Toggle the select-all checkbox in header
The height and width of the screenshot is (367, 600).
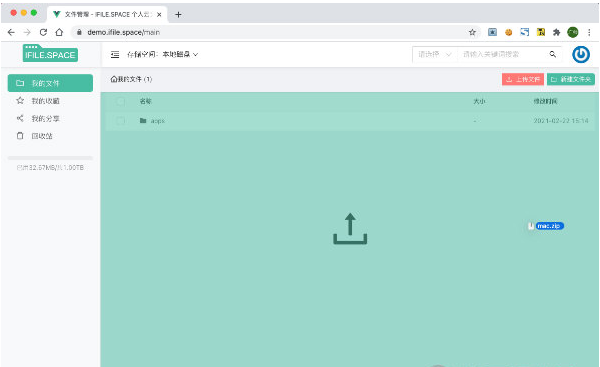click(x=120, y=101)
